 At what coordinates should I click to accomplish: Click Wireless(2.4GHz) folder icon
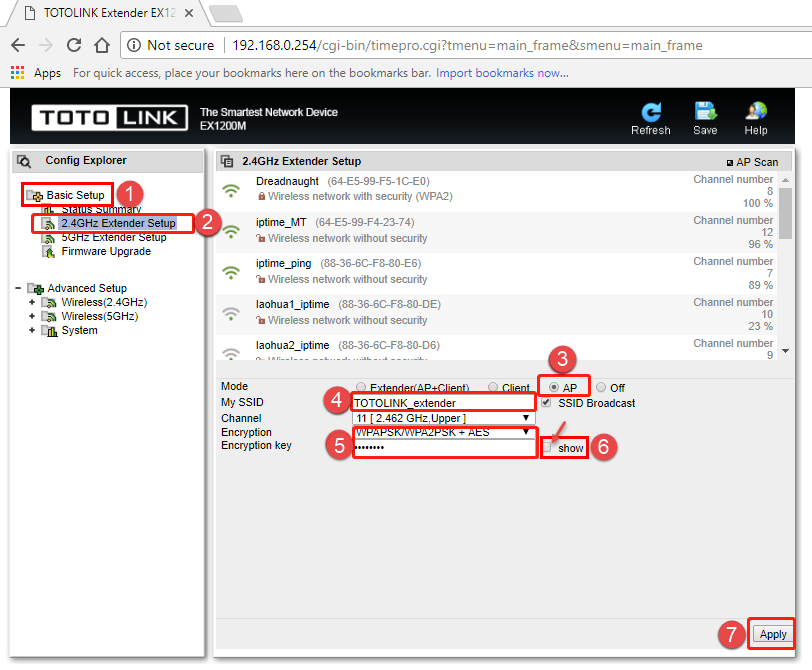[49, 302]
